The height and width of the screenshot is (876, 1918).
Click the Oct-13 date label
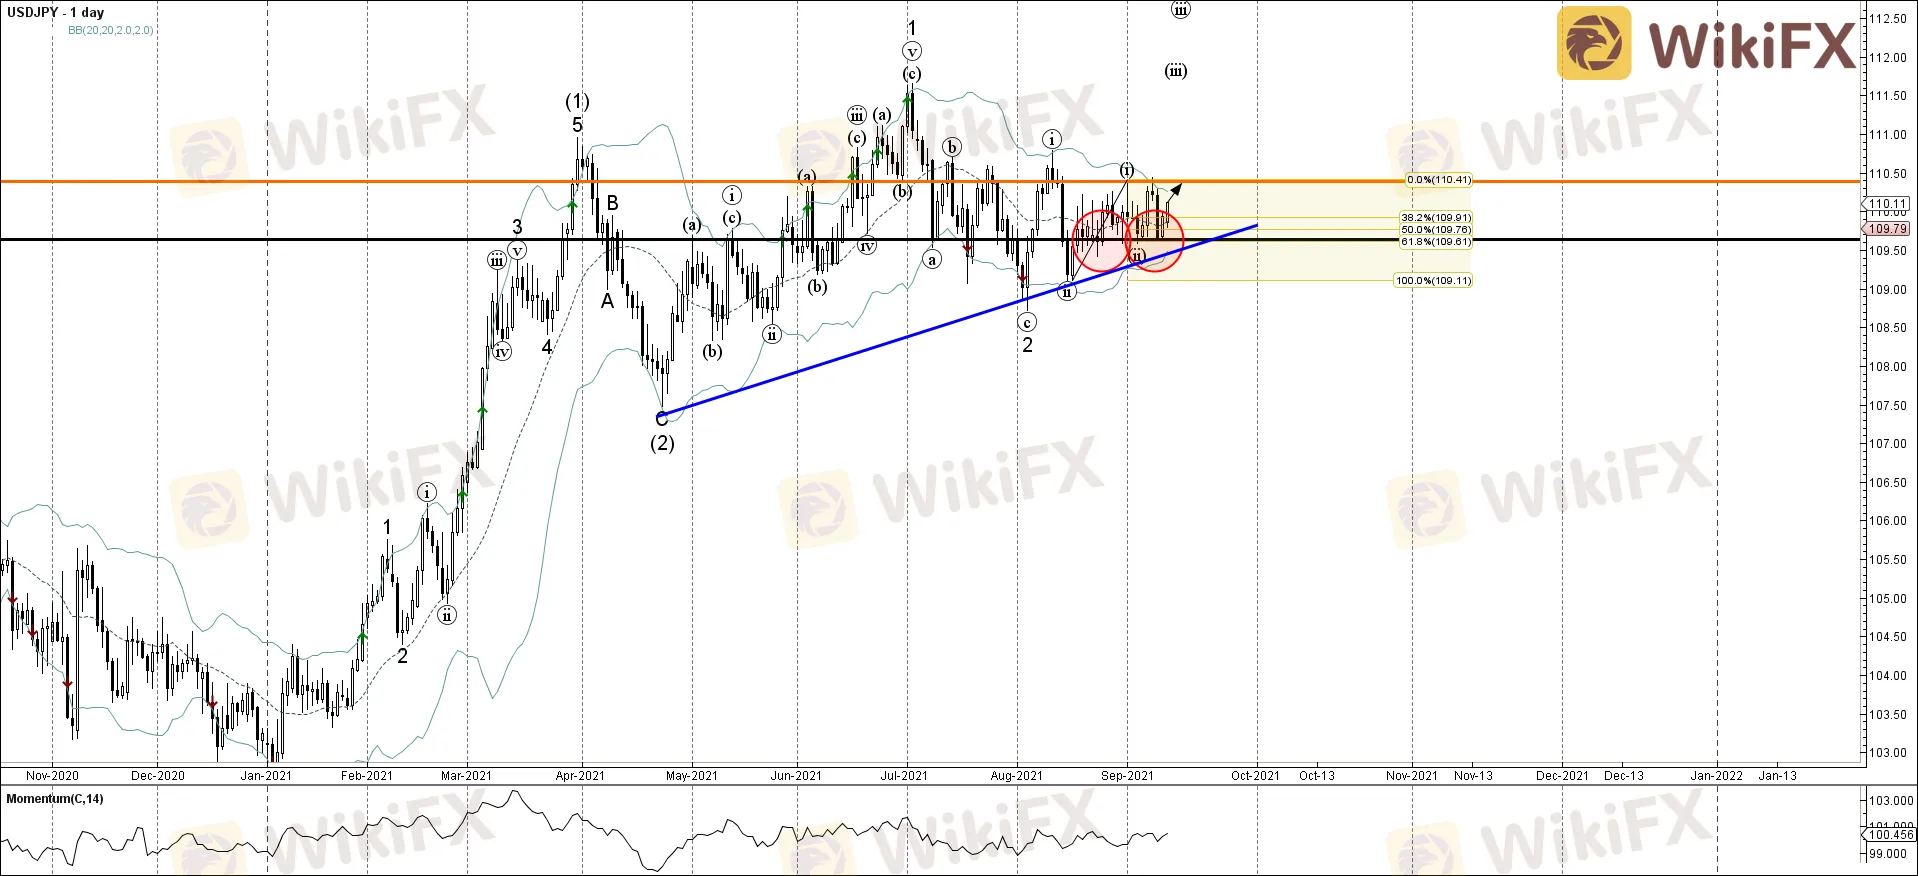(x=1316, y=776)
